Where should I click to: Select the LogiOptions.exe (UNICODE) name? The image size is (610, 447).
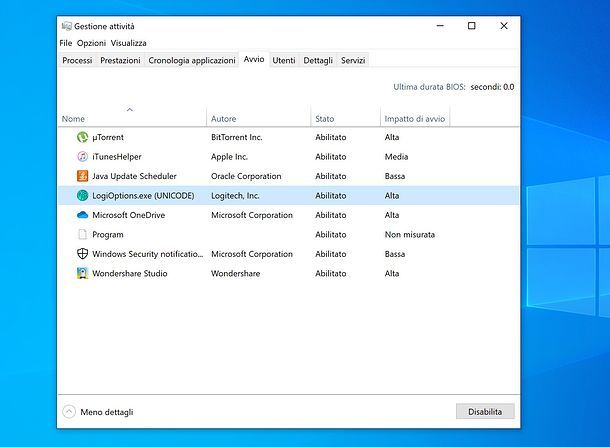coord(143,195)
